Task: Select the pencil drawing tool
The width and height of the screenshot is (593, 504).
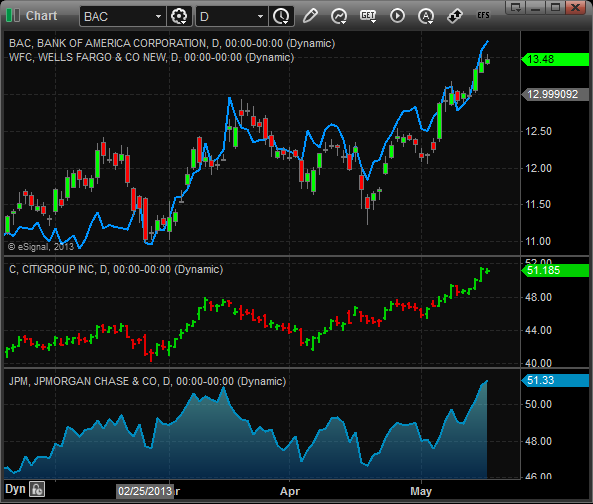Action: (310, 16)
